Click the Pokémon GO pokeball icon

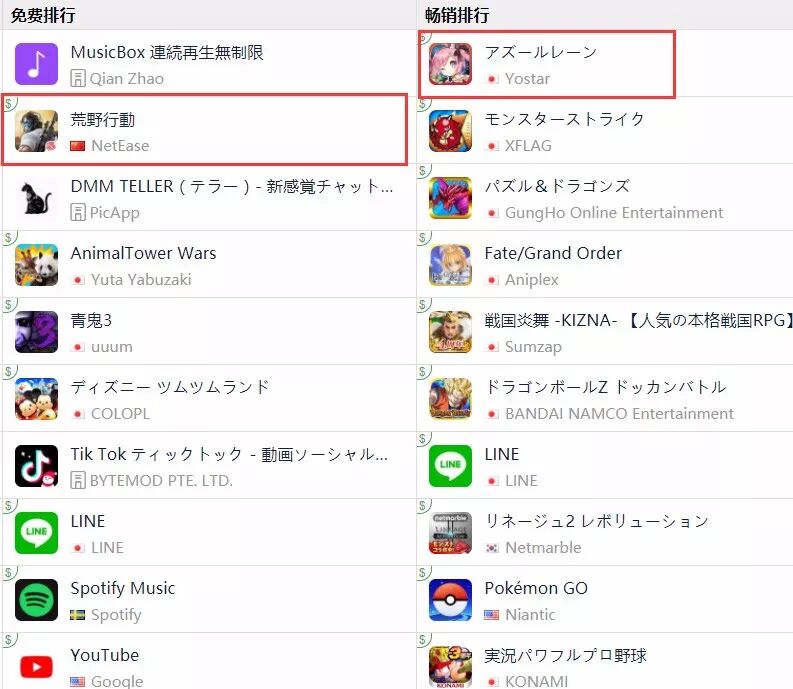tap(450, 600)
